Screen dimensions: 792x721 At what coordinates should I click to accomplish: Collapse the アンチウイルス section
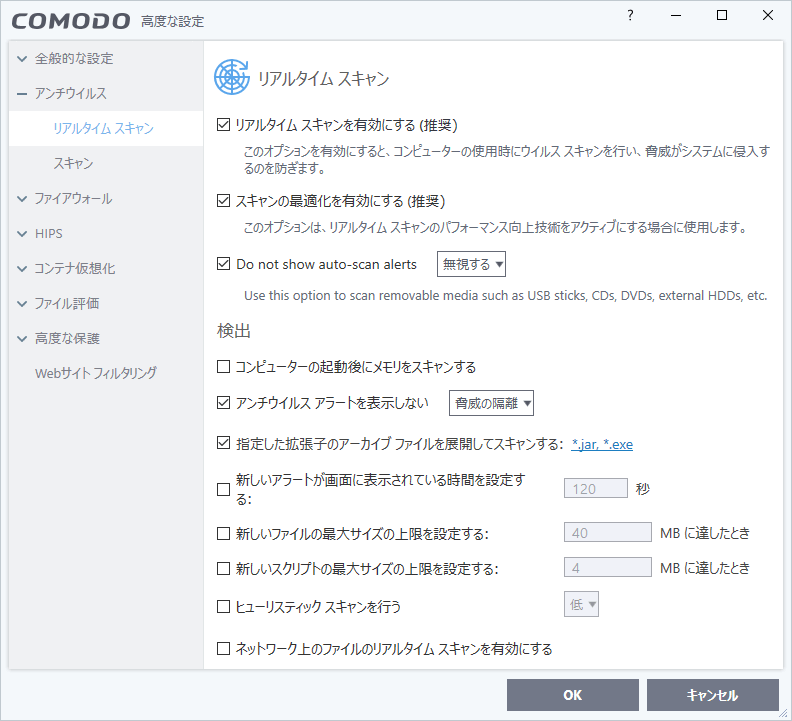[70, 93]
